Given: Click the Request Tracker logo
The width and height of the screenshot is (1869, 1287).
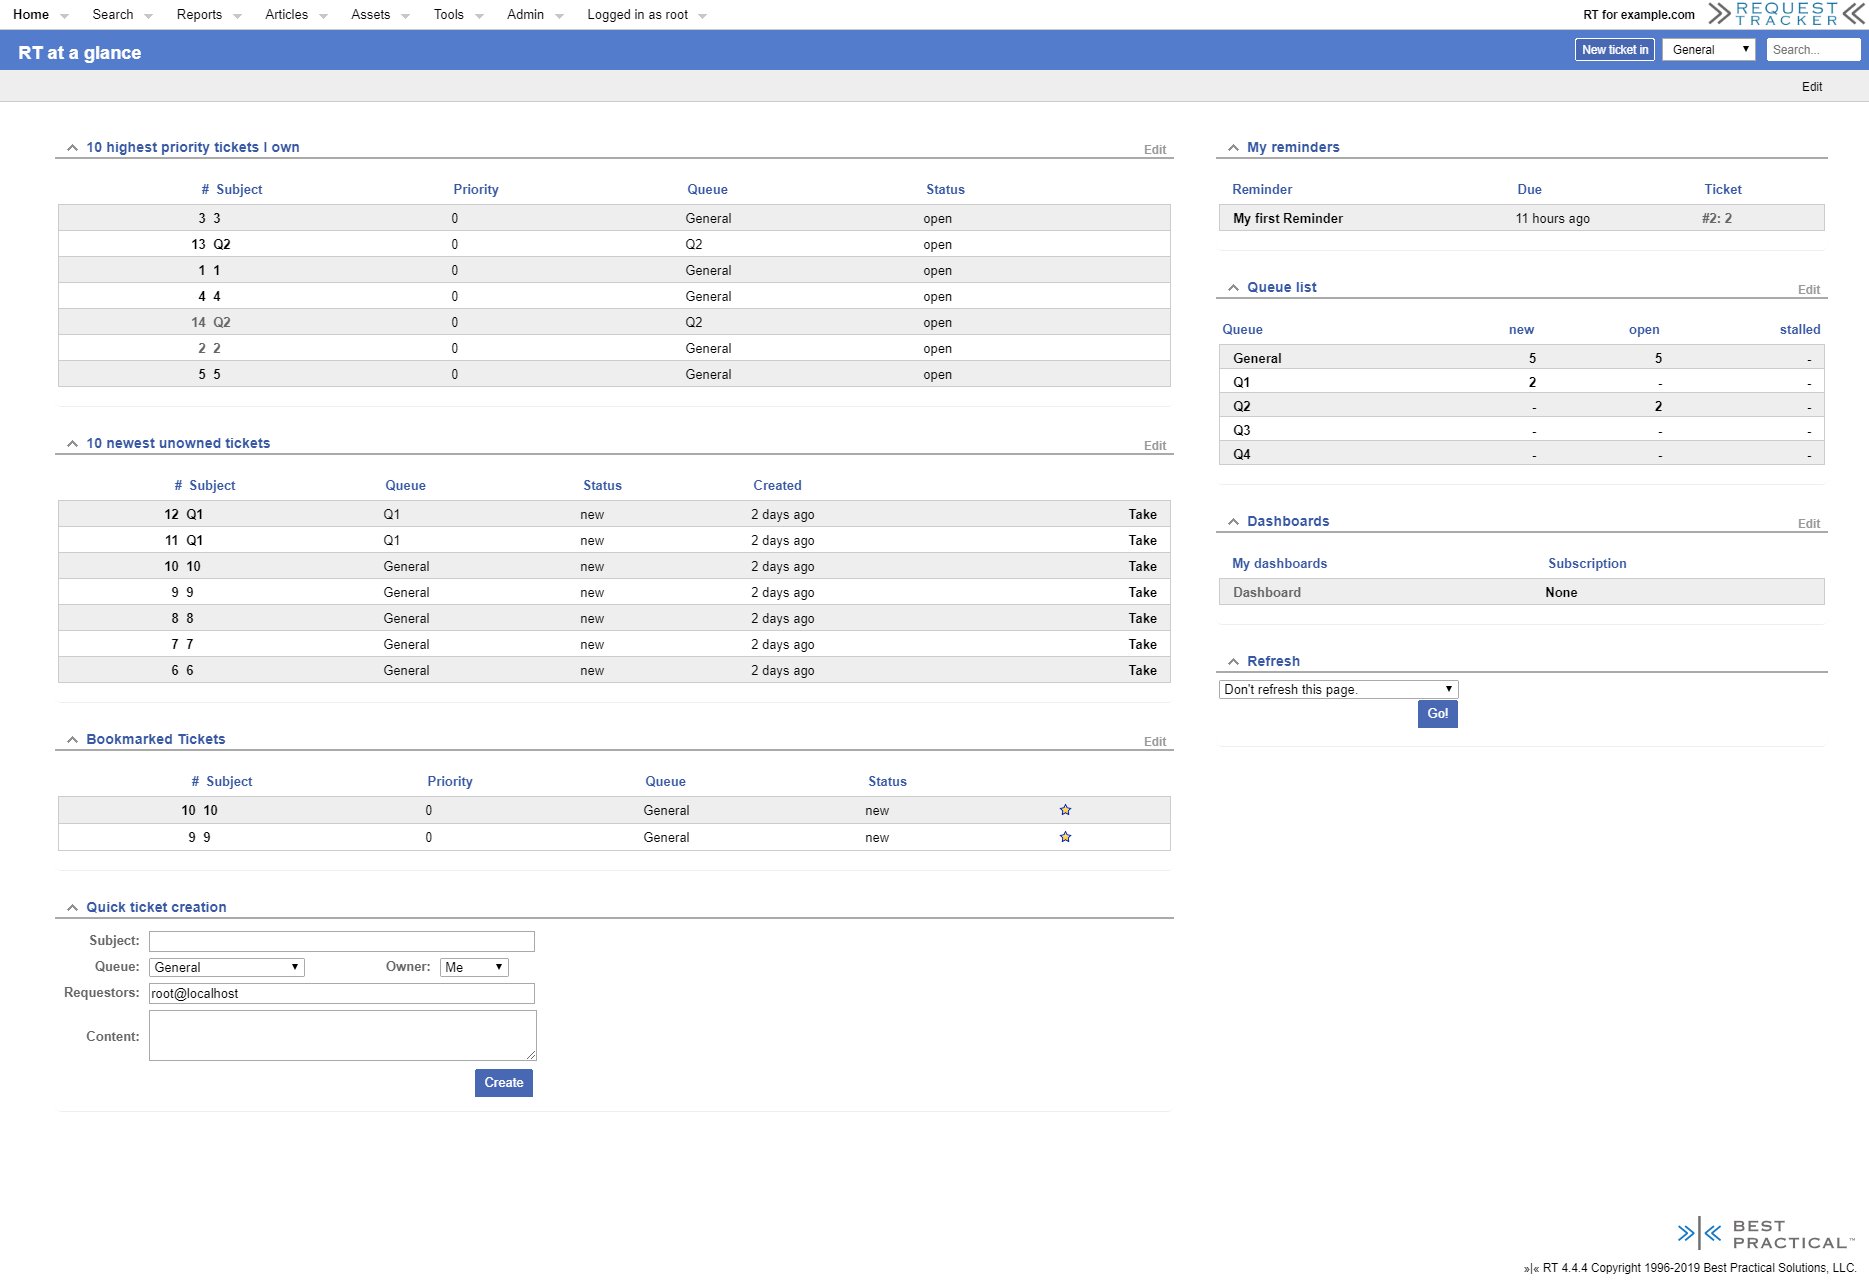Looking at the screenshot, I should tap(1786, 14).
